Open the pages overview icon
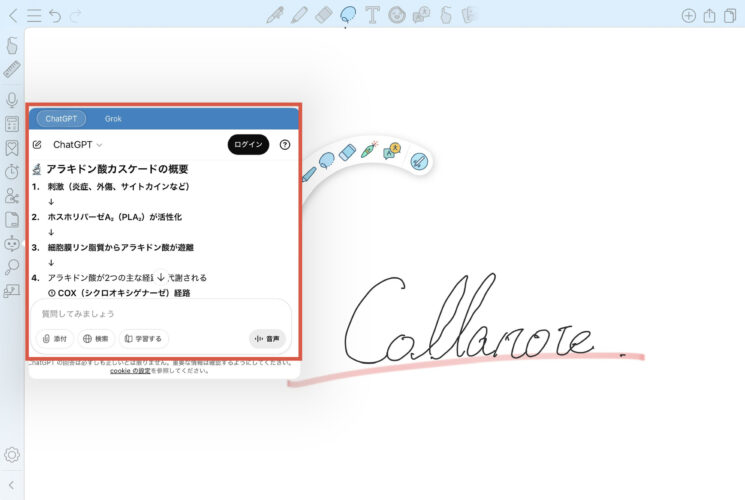The image size is (745, 500). (730, 15)
